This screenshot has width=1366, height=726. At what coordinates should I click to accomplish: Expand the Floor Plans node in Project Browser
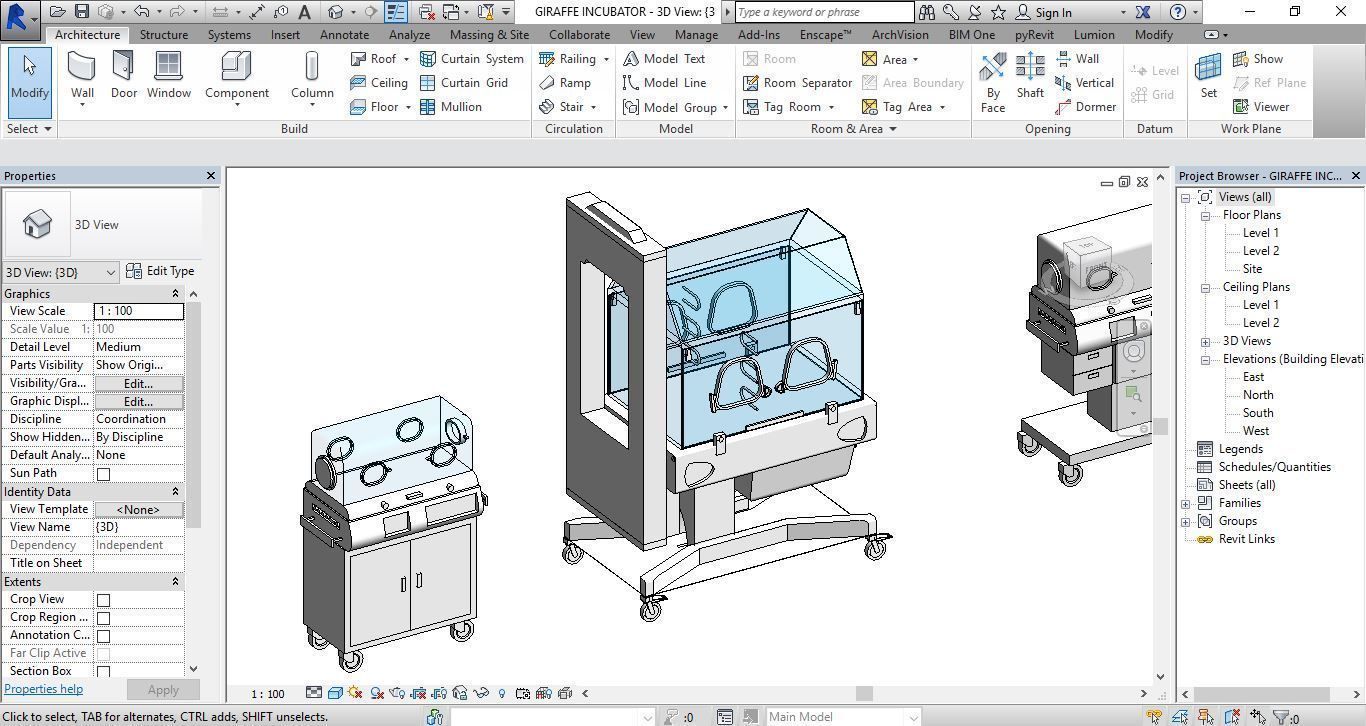pyautogui.click(x=1207, y=214)
